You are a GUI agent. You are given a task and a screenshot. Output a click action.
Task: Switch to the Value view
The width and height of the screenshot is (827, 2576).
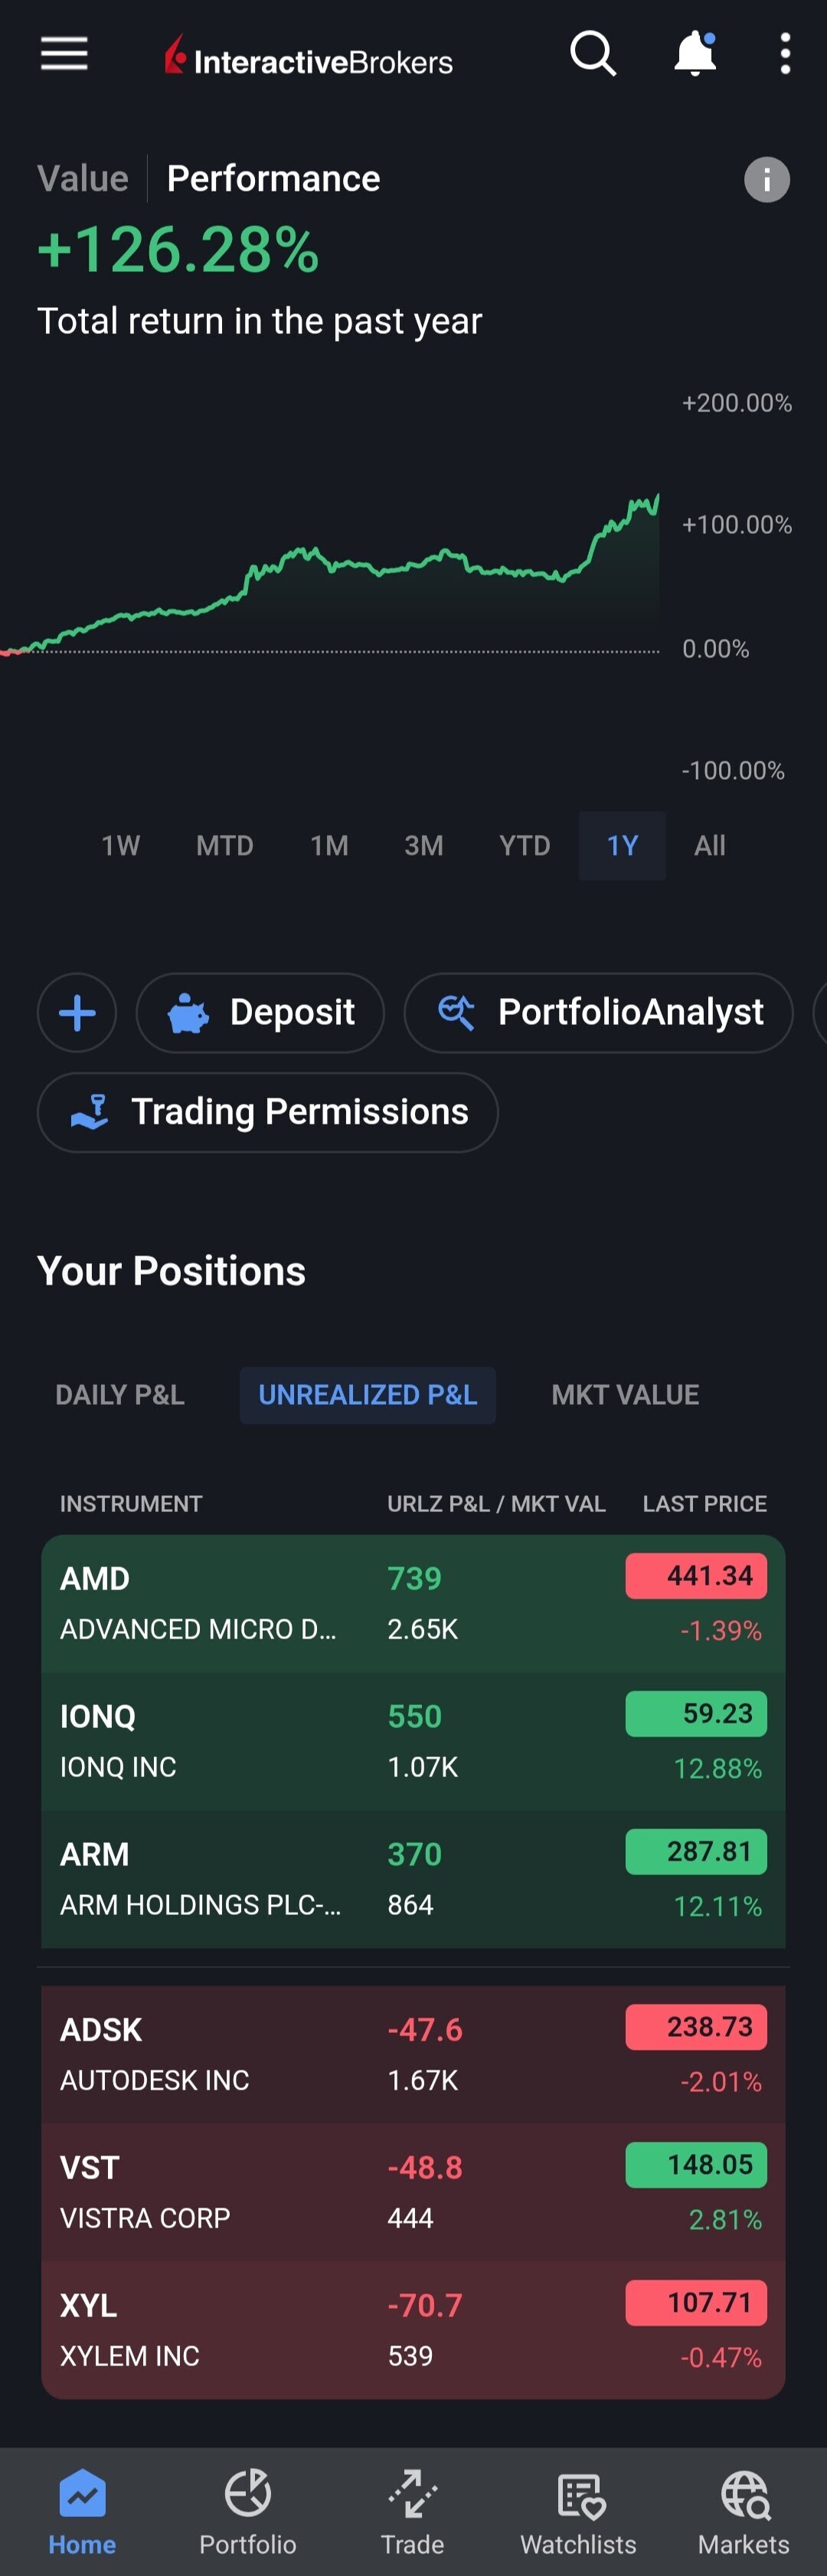pyautogui.click(x=83, y=179)
